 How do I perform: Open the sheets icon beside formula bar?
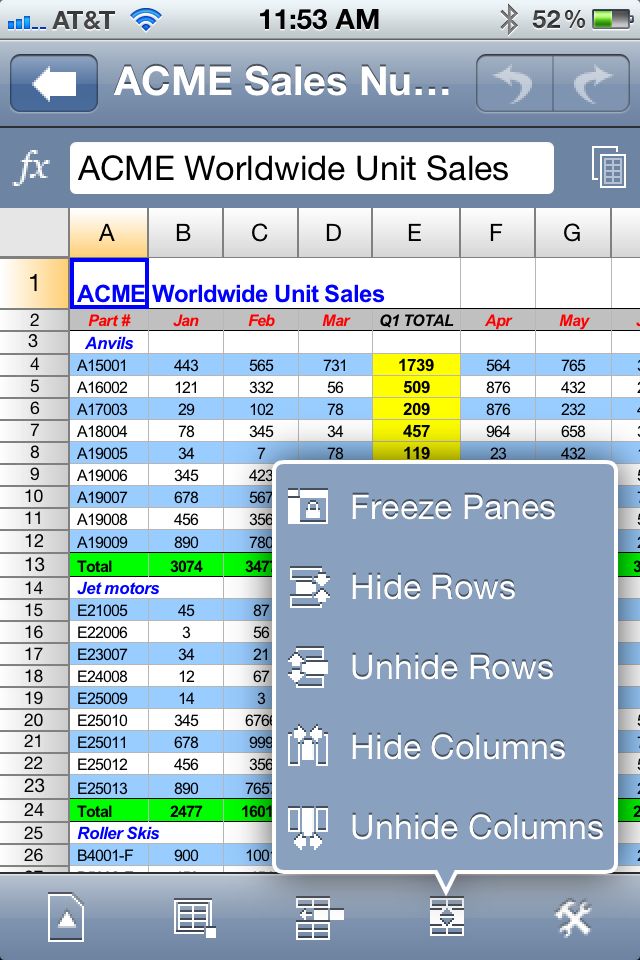[608, 168]
